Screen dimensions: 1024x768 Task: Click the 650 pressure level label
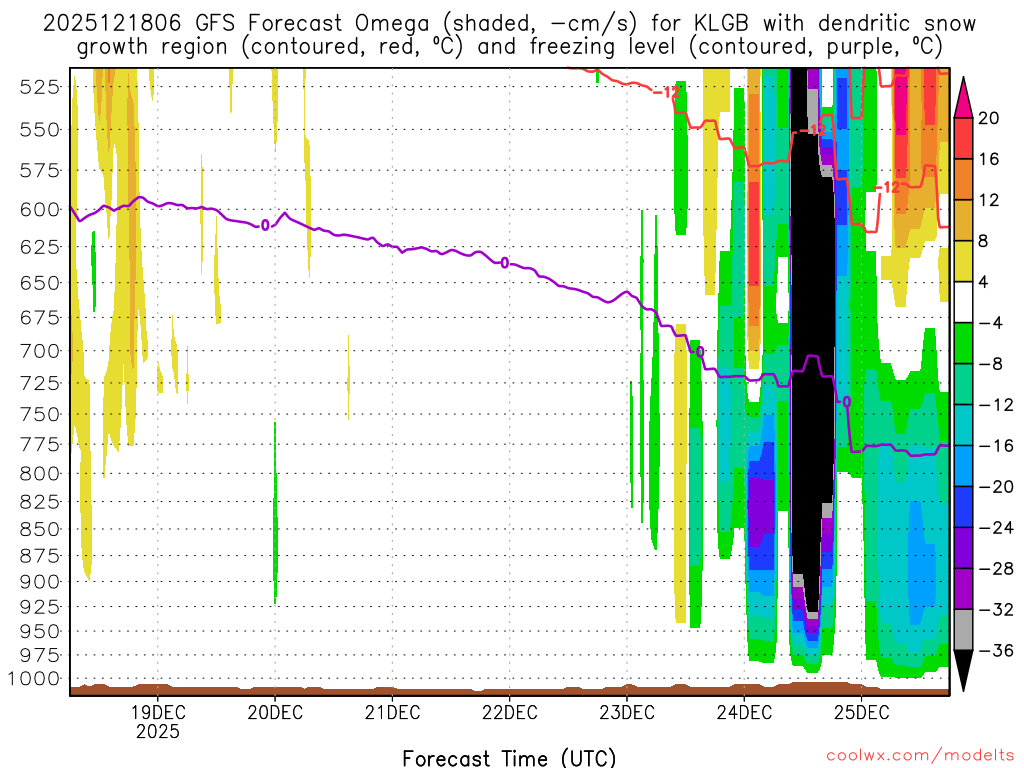pyautogui.click(x=40, y=283)
